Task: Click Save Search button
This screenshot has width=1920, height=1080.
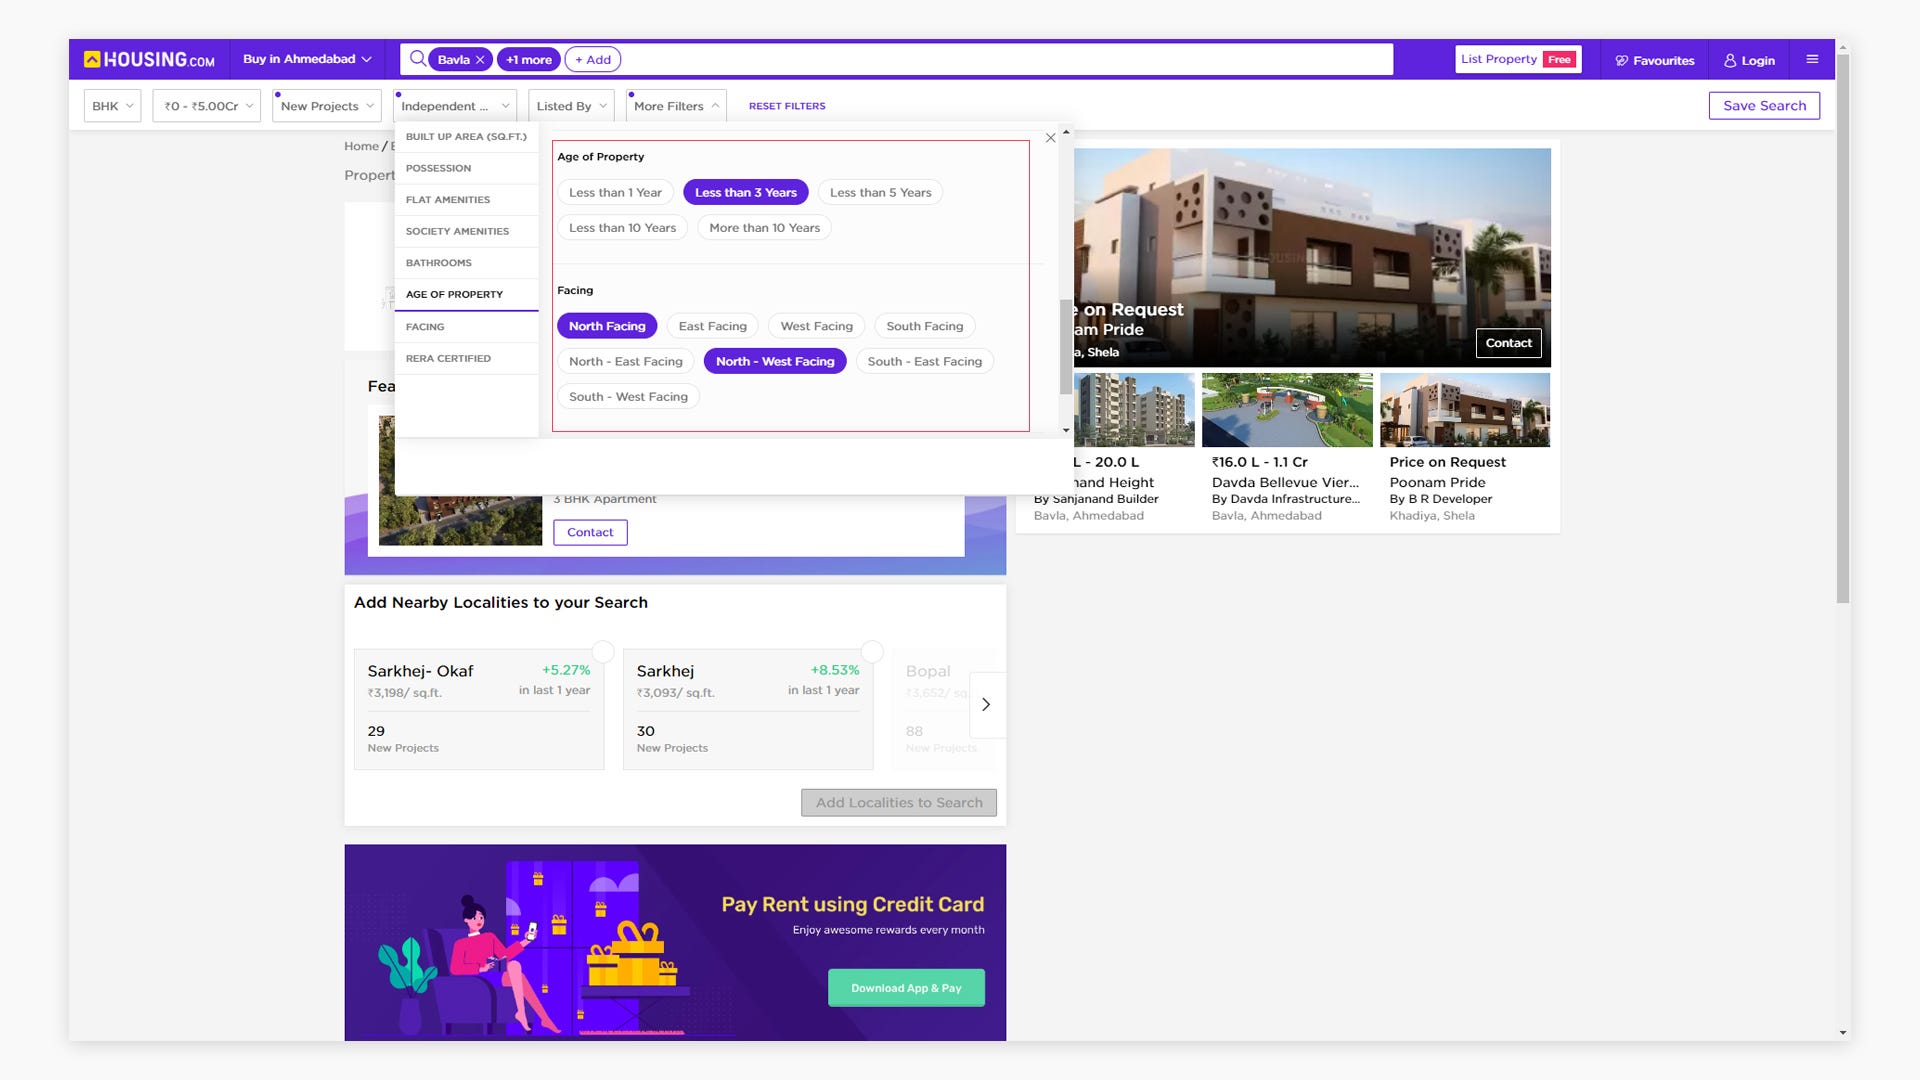Action: [1764, 106]
